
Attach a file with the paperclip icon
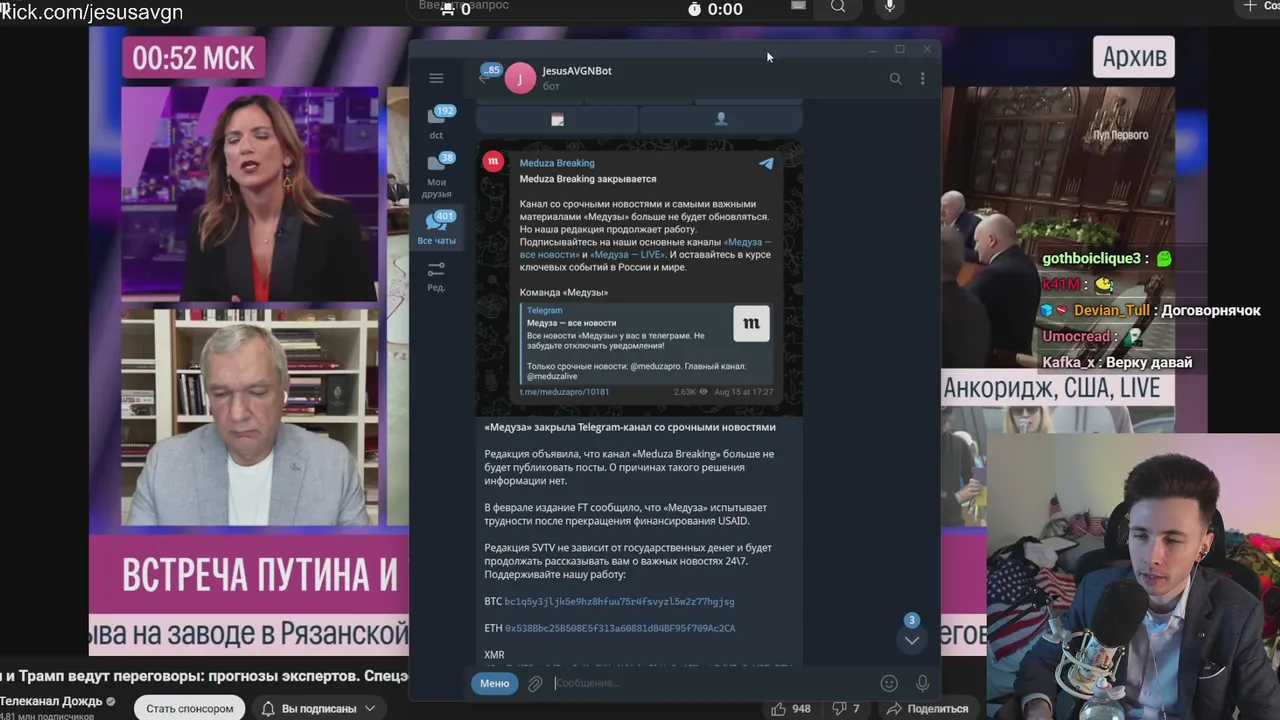pos(535,684)
